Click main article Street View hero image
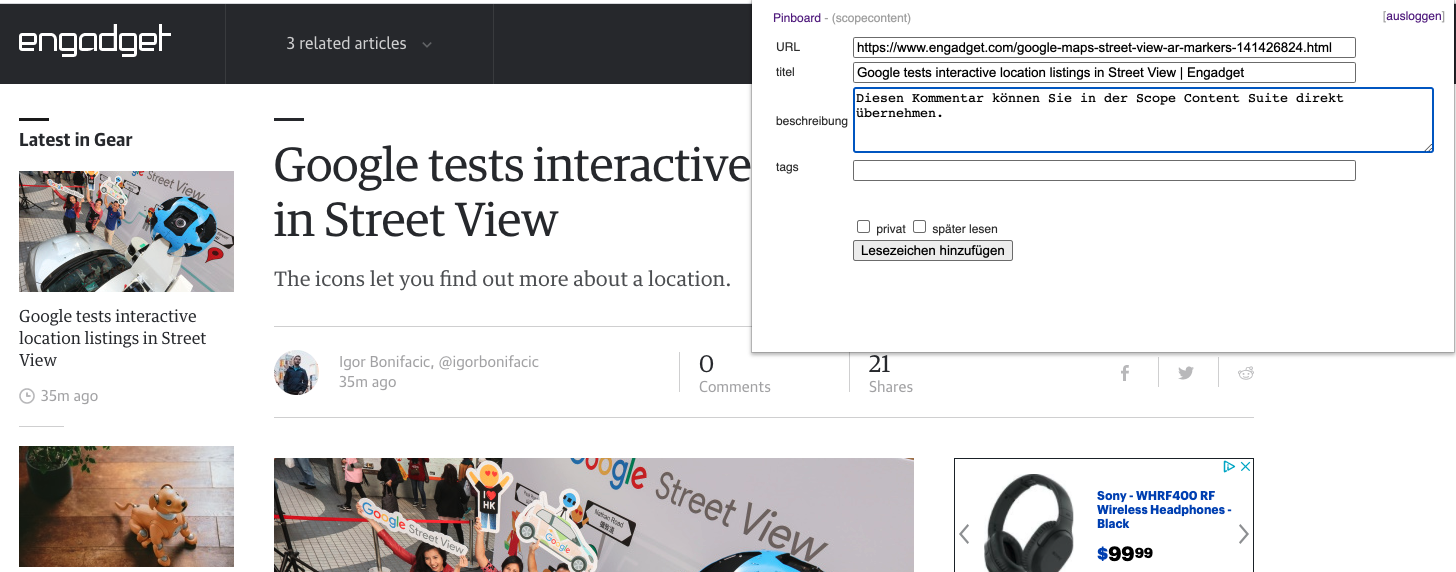Viewport: 1456px width, 572px height. point(594,515)
